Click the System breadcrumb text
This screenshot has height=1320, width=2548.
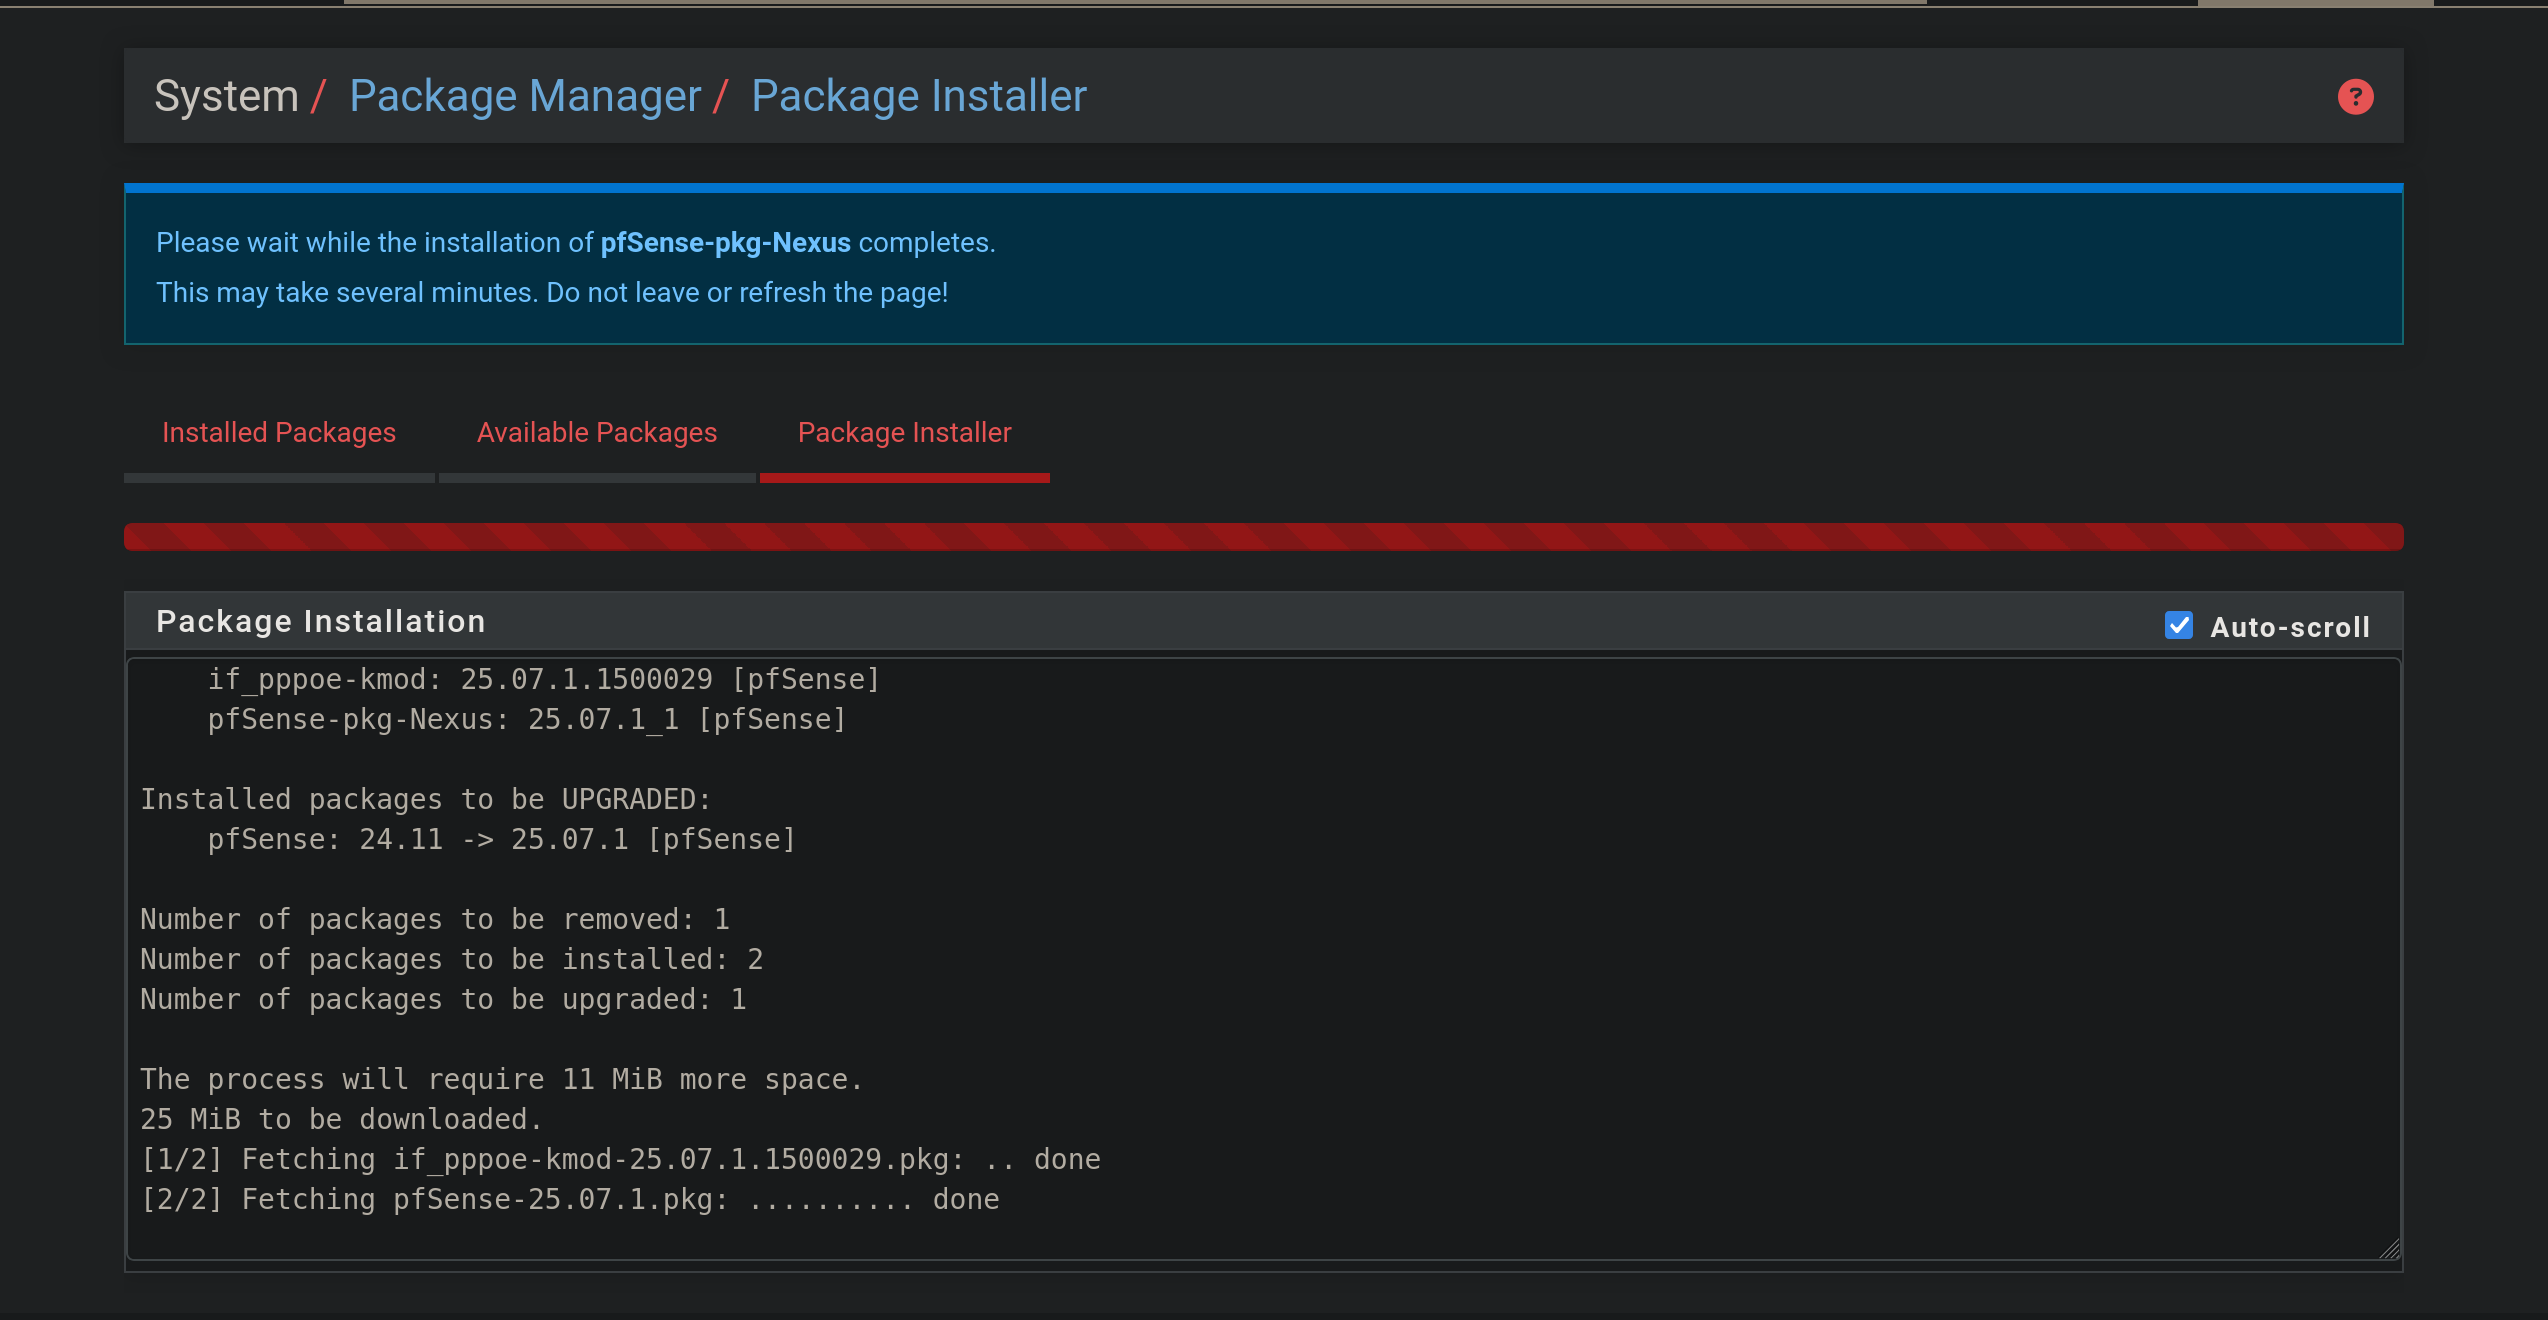(226, 97)
